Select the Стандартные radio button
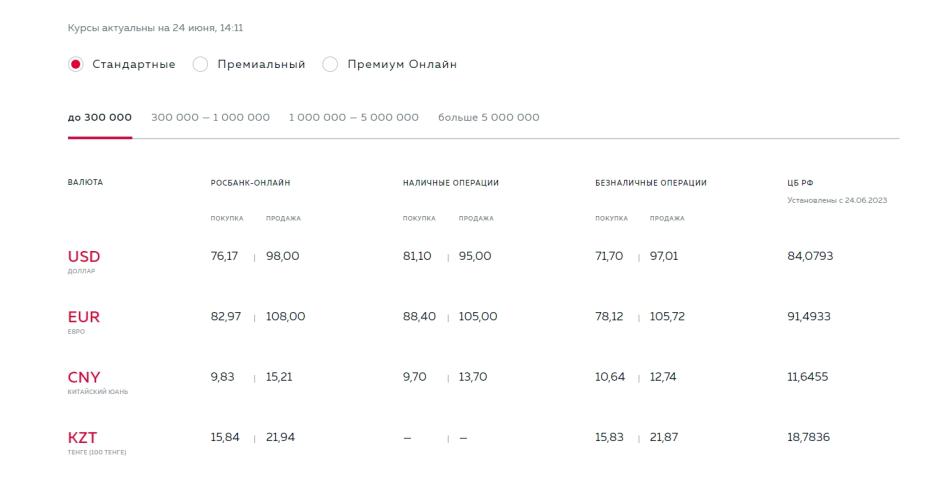 tap(75, 64)
